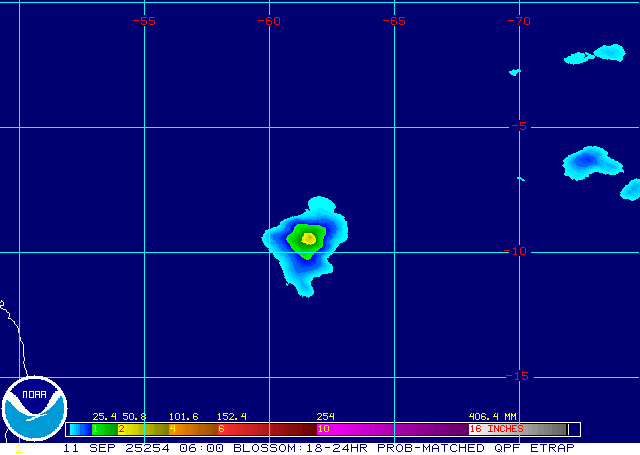Click the green rainfall ring around the storm center

[297, 241]
